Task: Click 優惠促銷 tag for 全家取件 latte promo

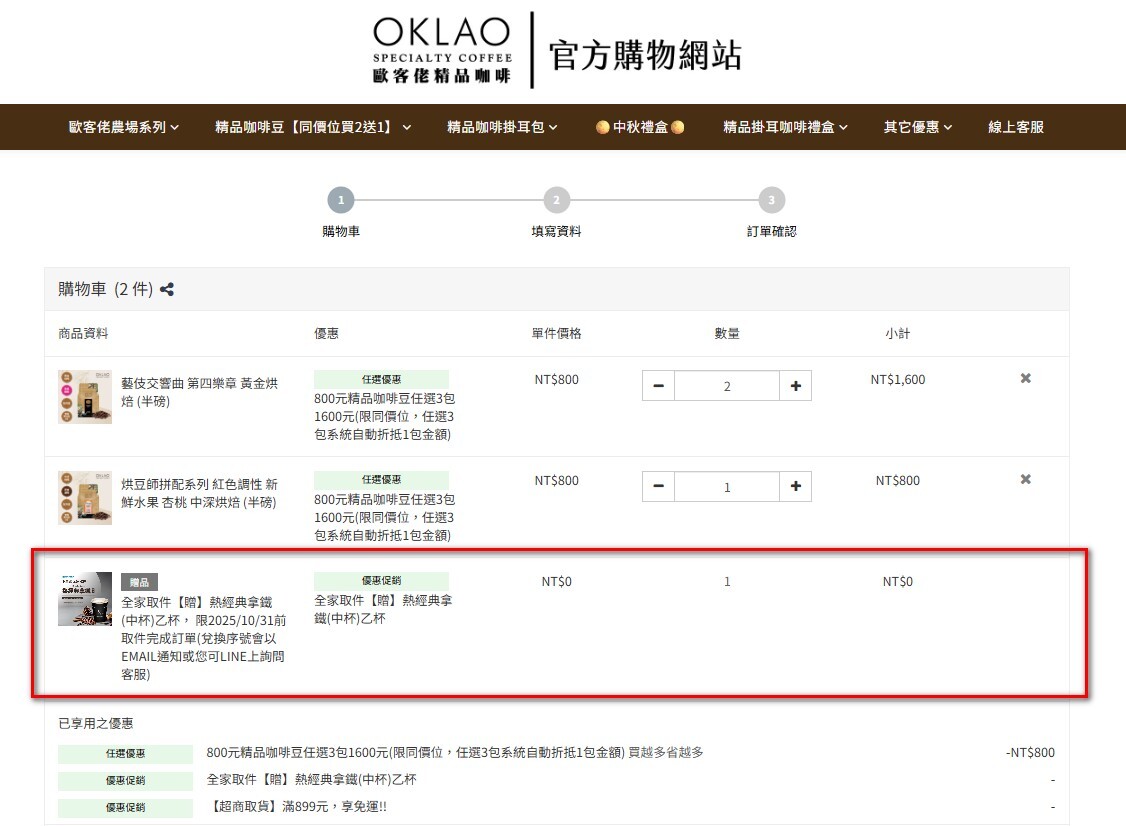Action: click(126, 780)
